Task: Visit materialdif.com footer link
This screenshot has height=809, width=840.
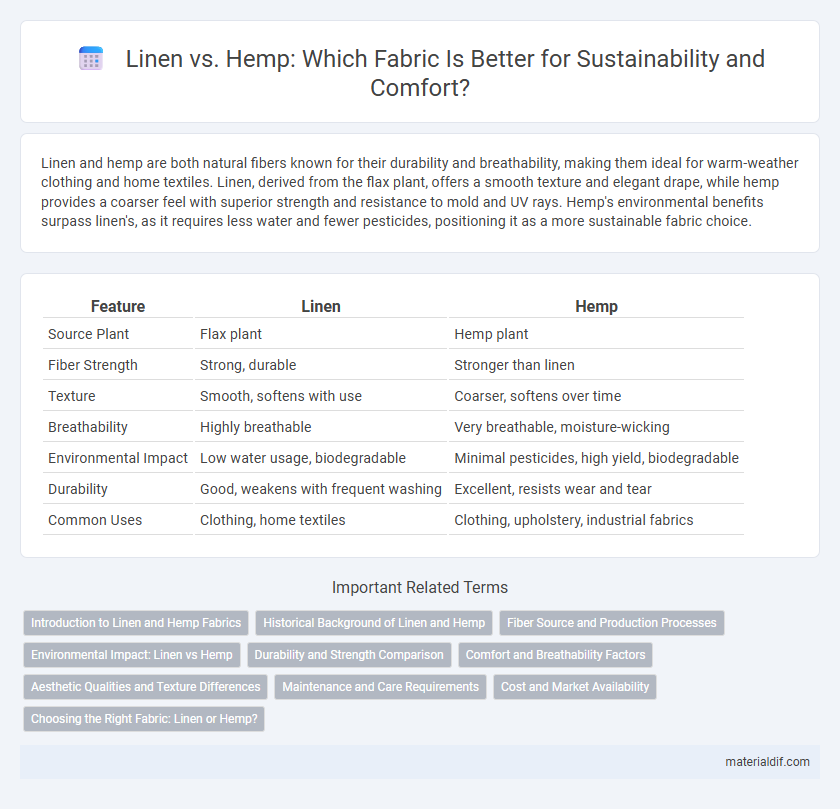Action: pos(767,762)
